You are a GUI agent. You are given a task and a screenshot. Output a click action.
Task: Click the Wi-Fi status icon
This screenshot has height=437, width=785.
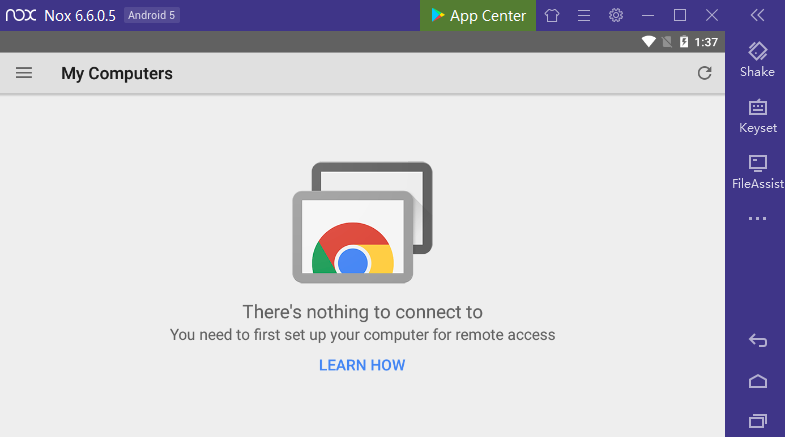click(648, 42)
